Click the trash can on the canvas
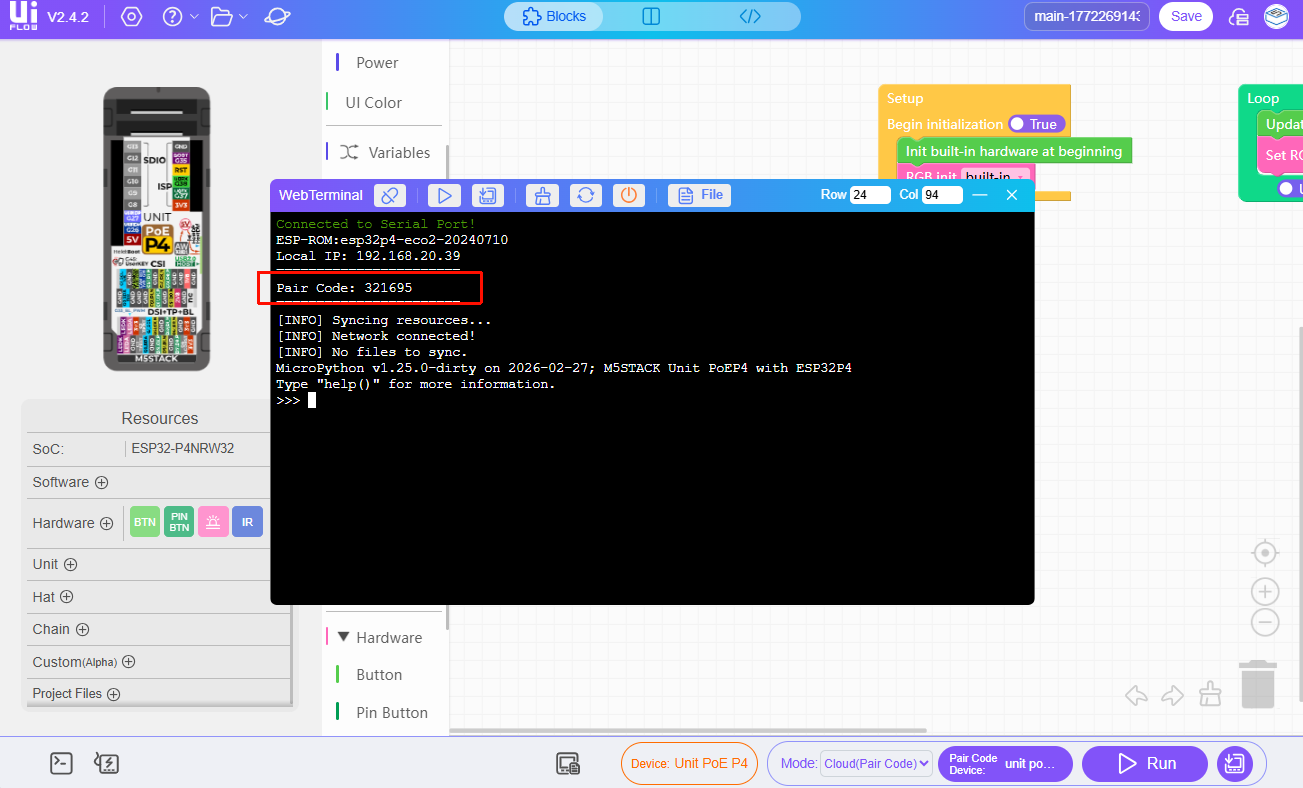1303x788 pixels. (x=1258, y=685)
